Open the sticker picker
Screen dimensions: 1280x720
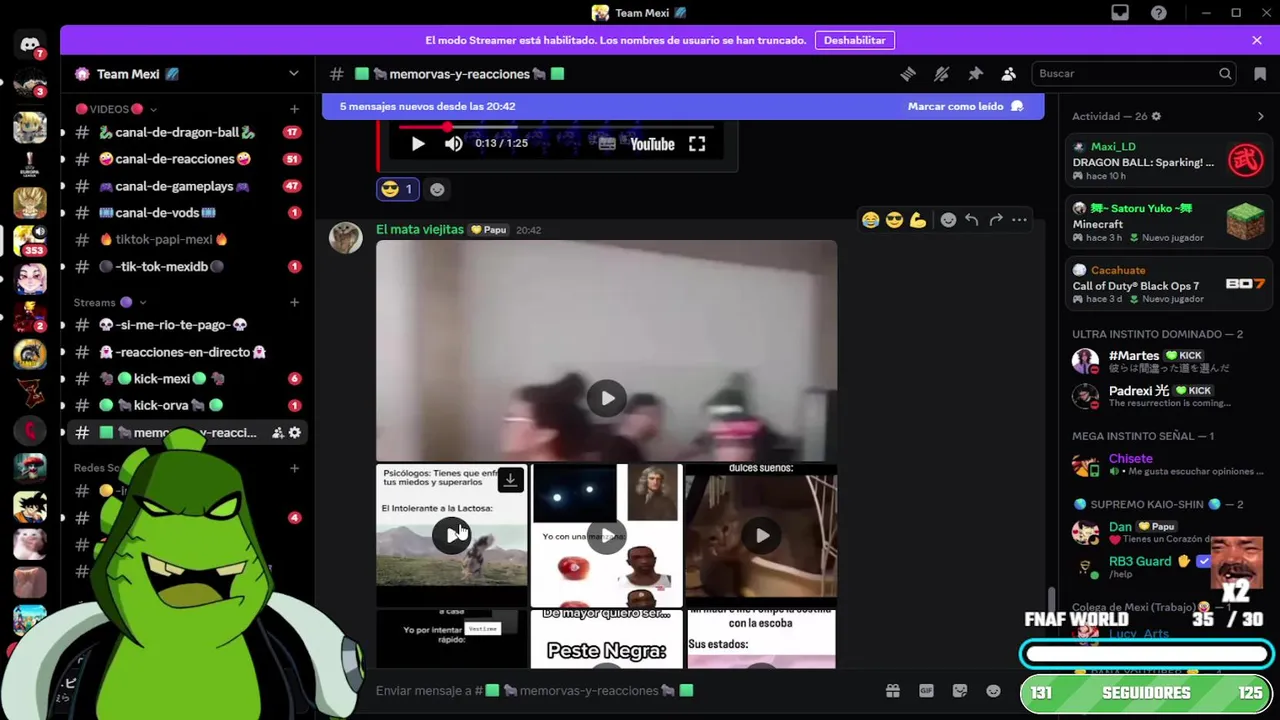click(960, 691)
